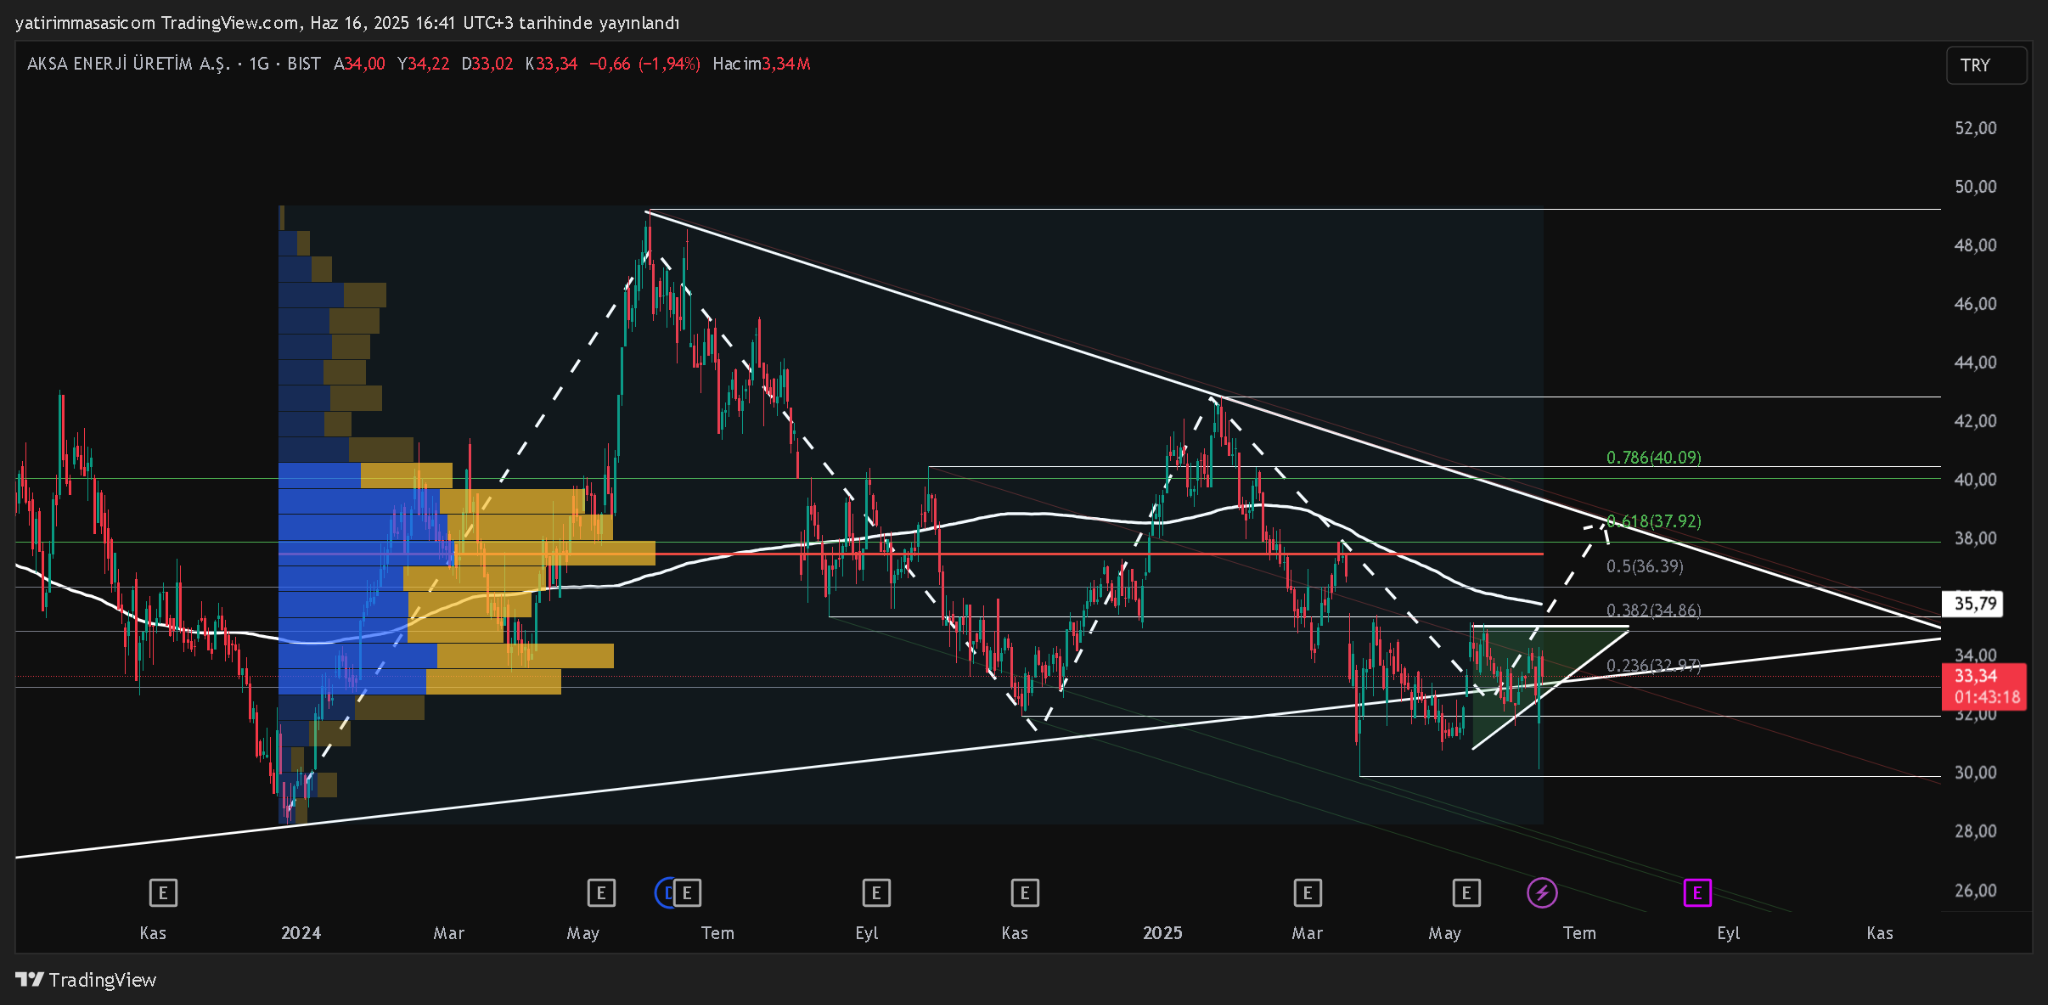
Task: Click the 28,00 price axis label
Action: click(1975, 831)
